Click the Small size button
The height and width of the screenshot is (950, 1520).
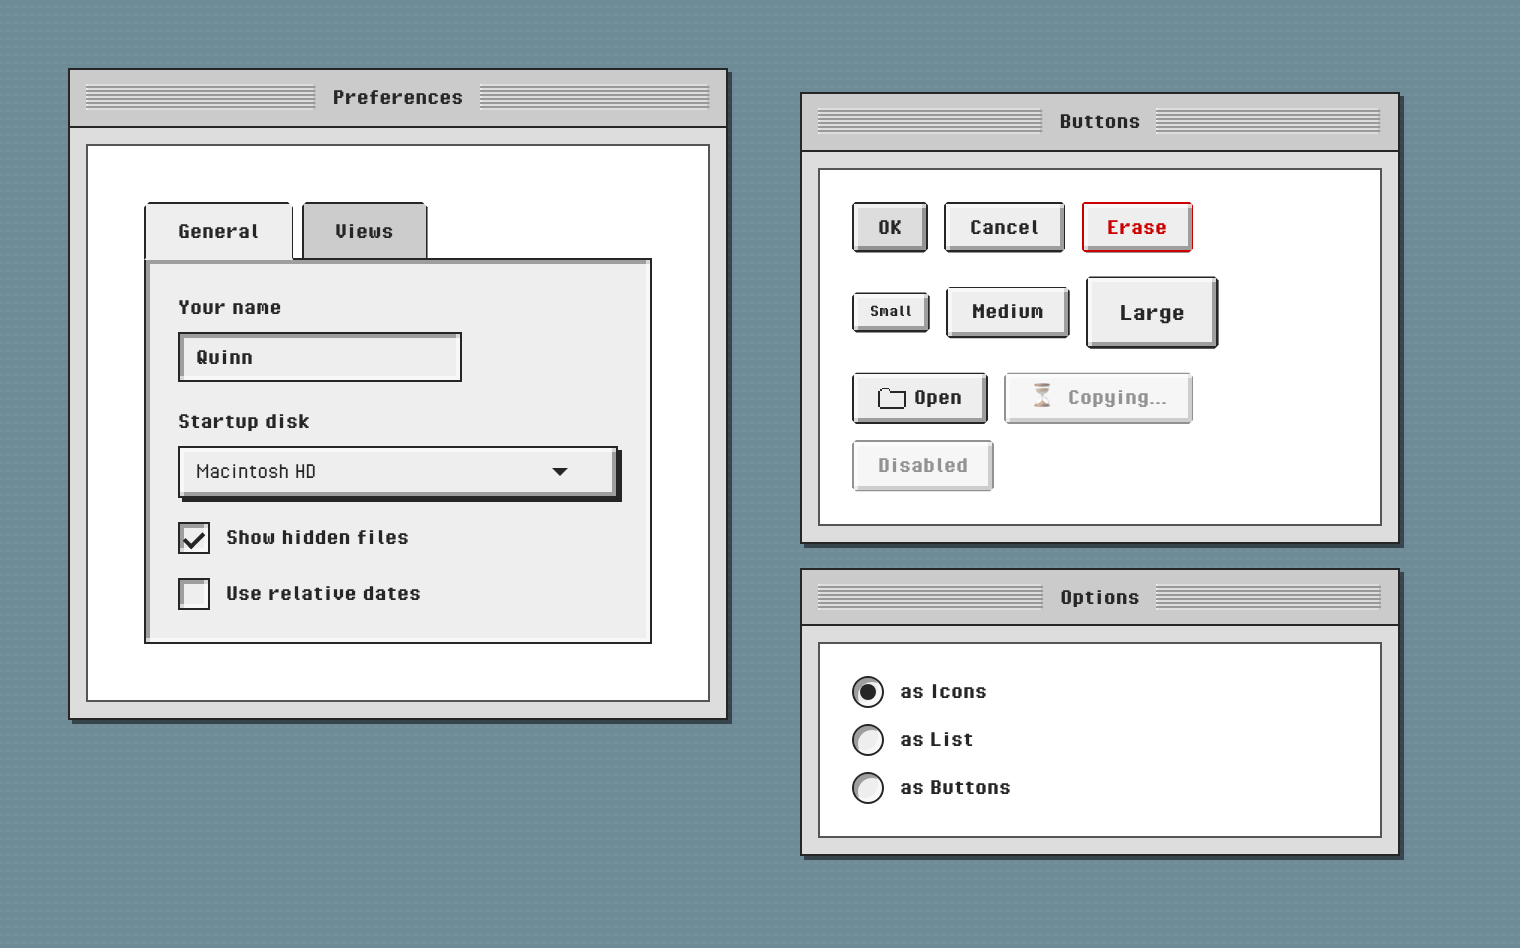pos(890,312)
